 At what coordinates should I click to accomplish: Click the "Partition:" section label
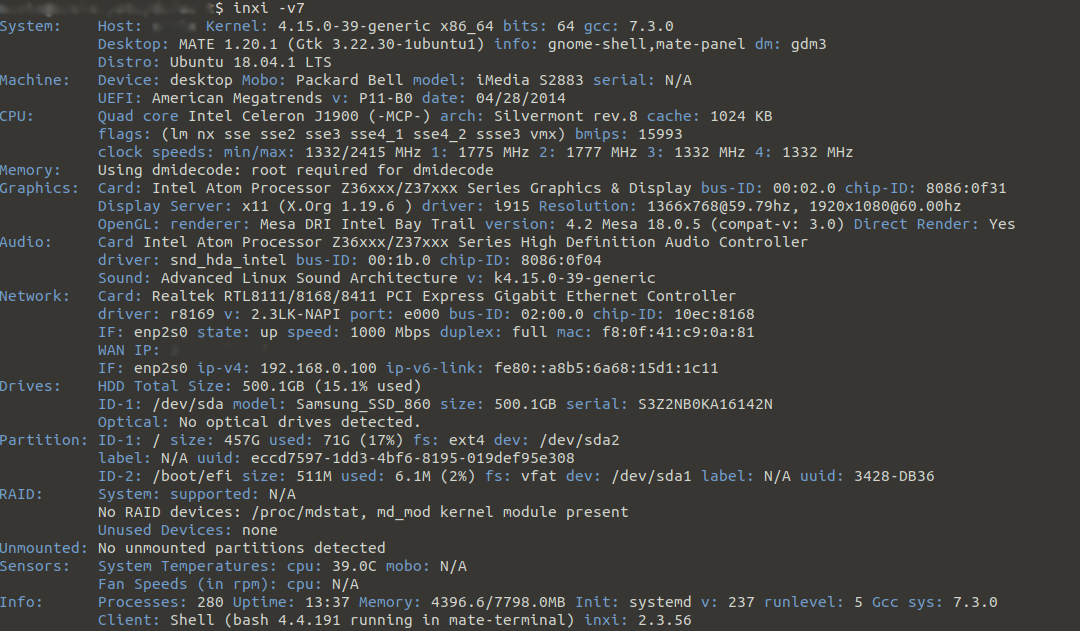44,440
